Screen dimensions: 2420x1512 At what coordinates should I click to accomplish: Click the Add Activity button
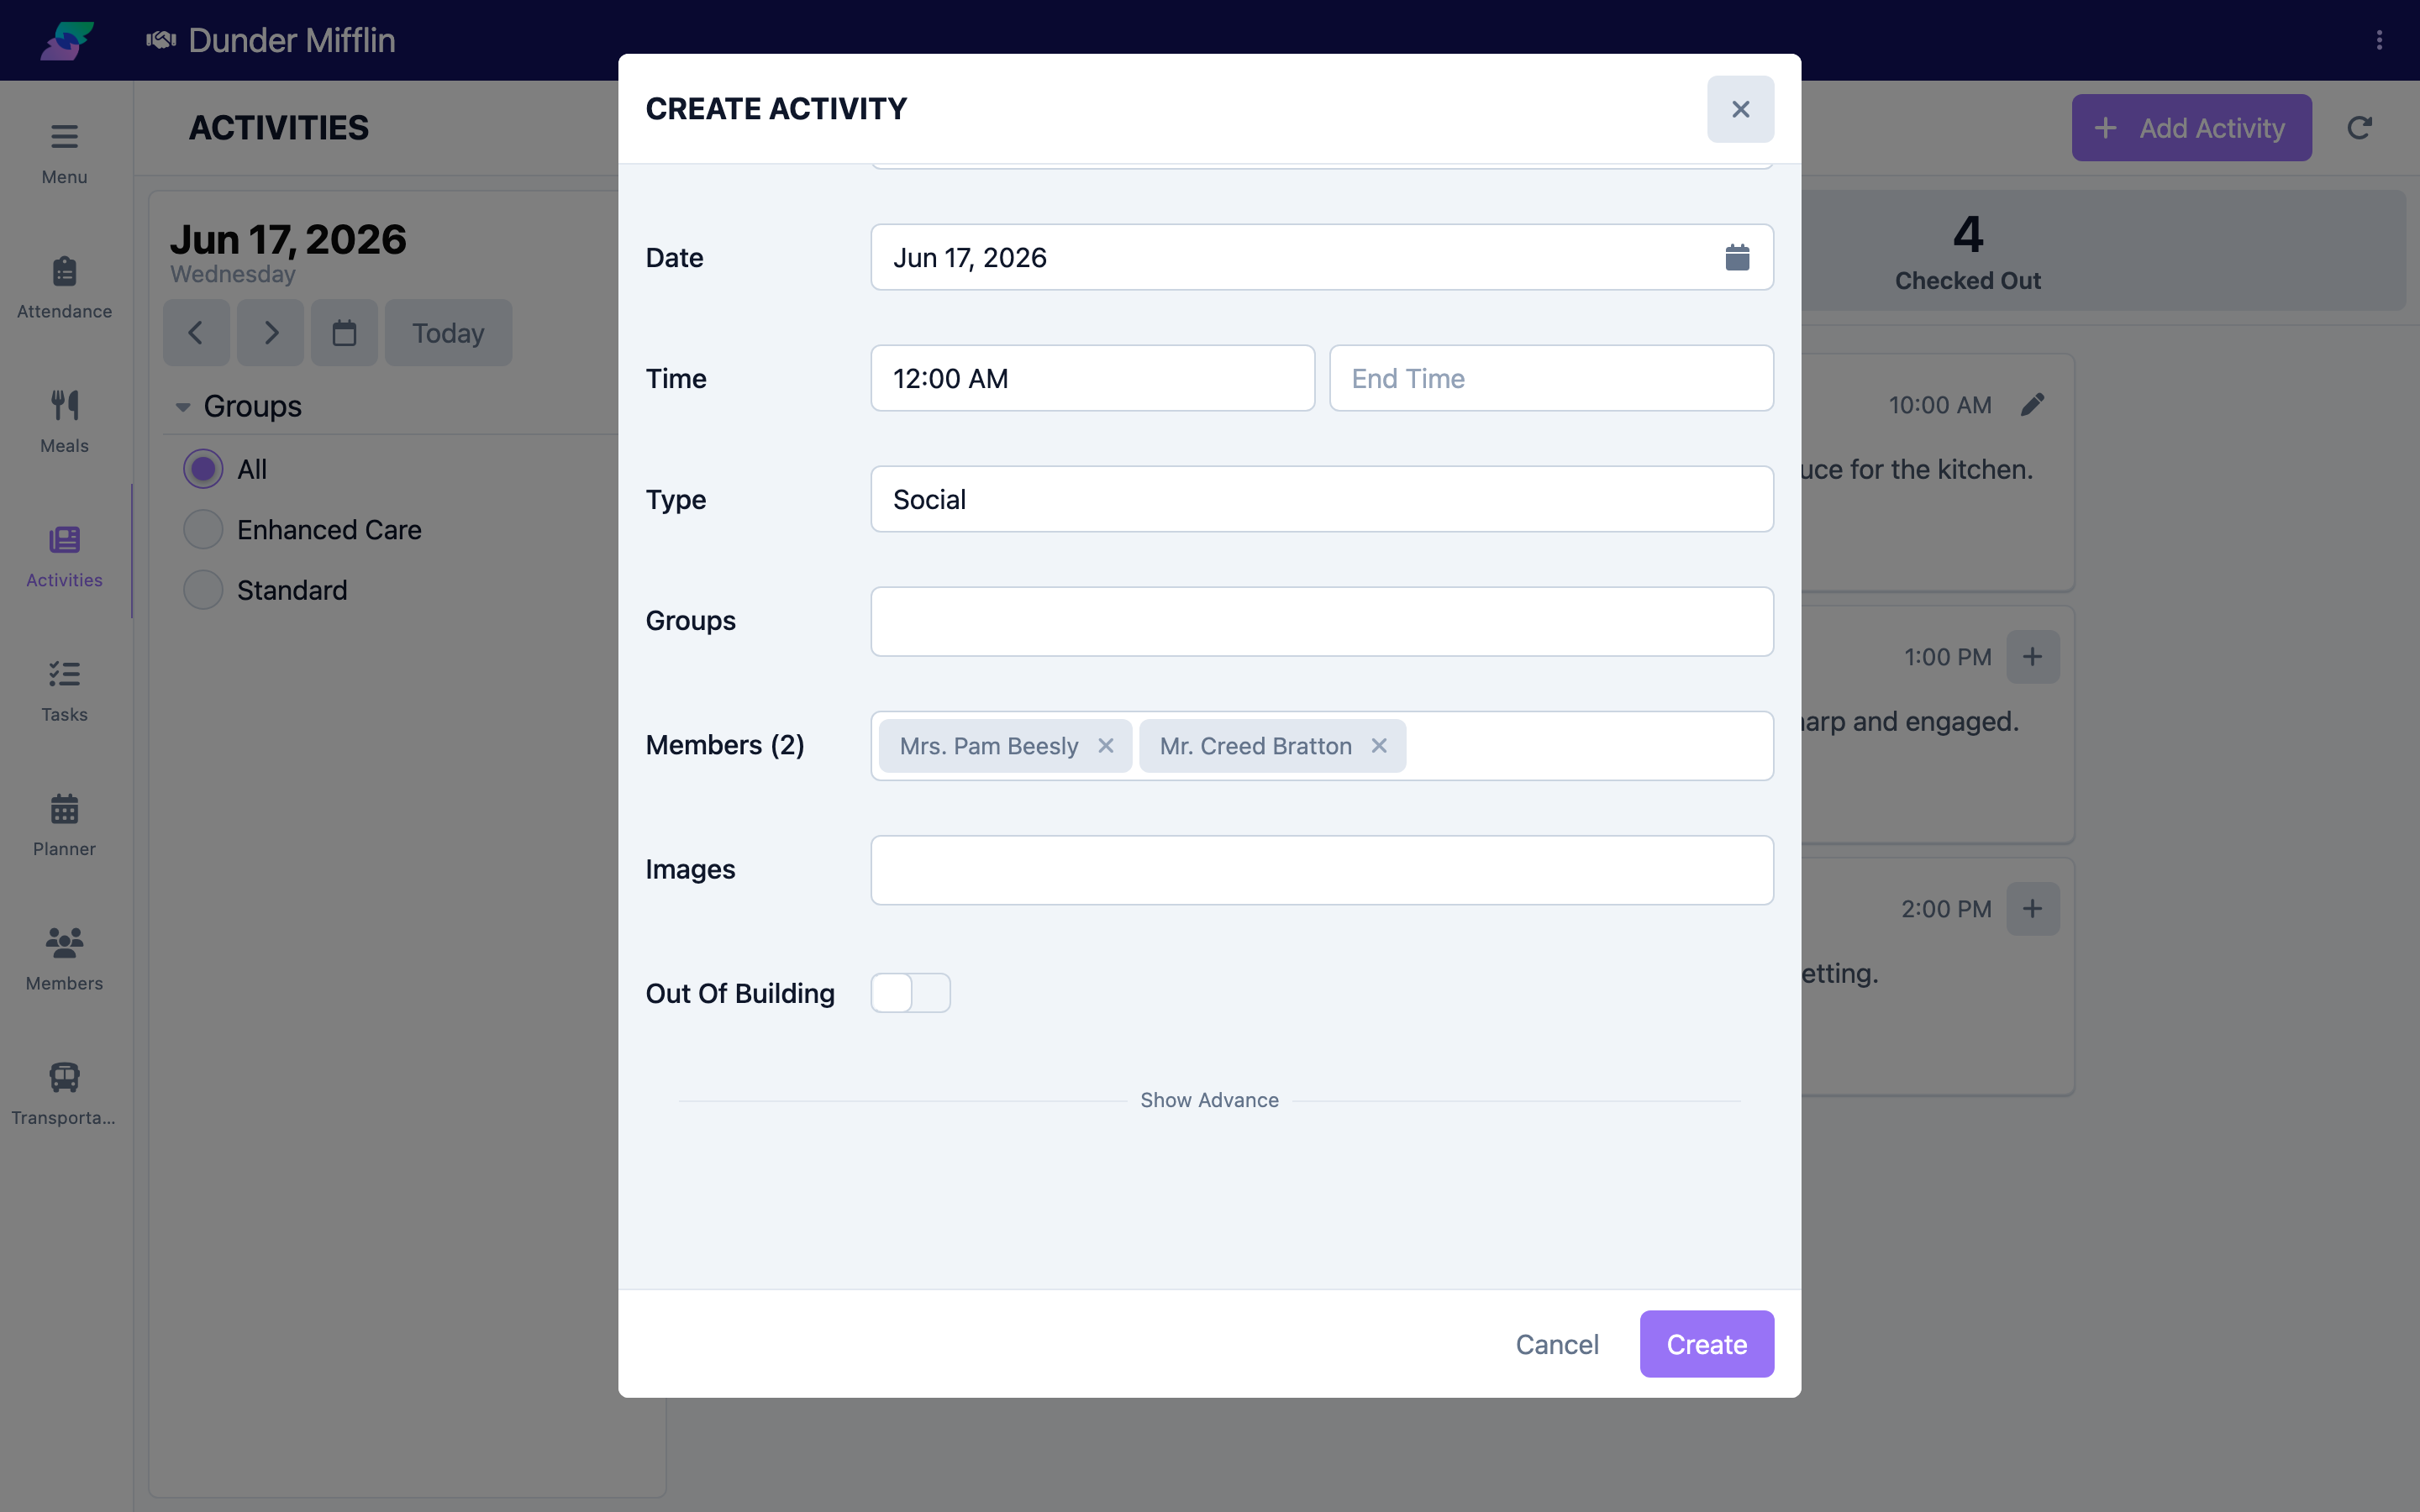[x=2191, y=128]
